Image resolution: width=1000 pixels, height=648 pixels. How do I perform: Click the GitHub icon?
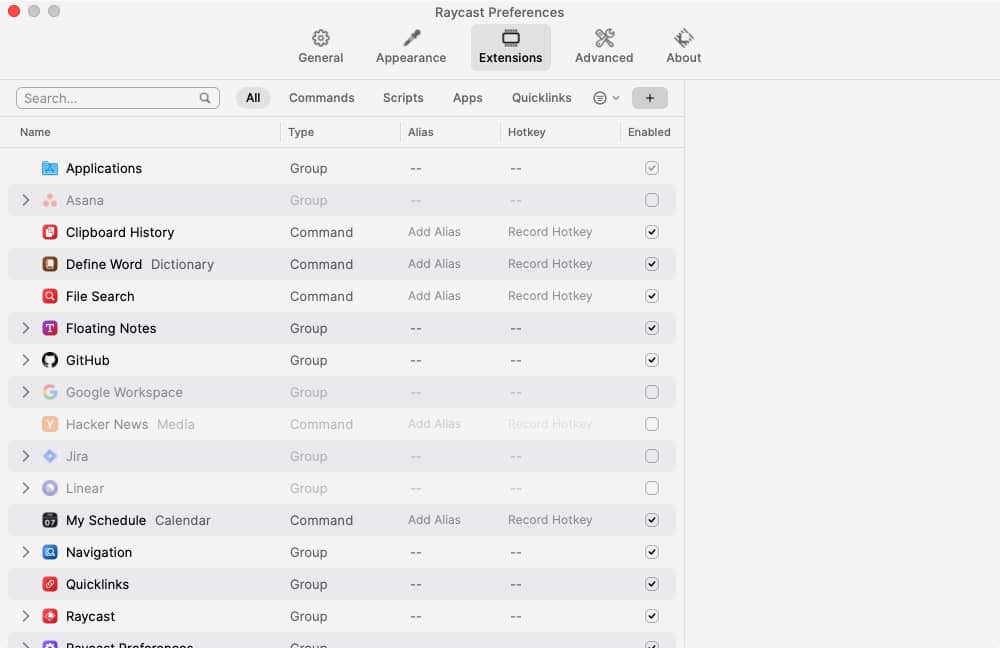50,360
